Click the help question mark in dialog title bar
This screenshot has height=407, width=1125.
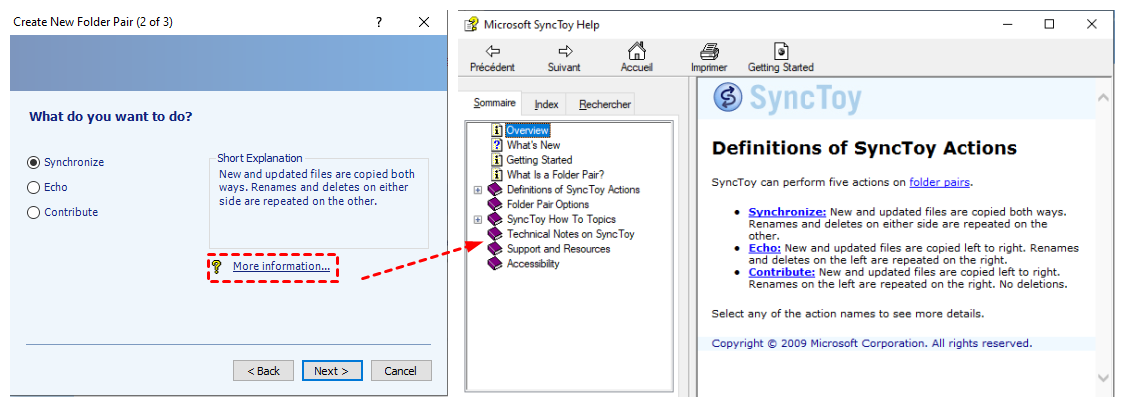(x=379, y=22)
